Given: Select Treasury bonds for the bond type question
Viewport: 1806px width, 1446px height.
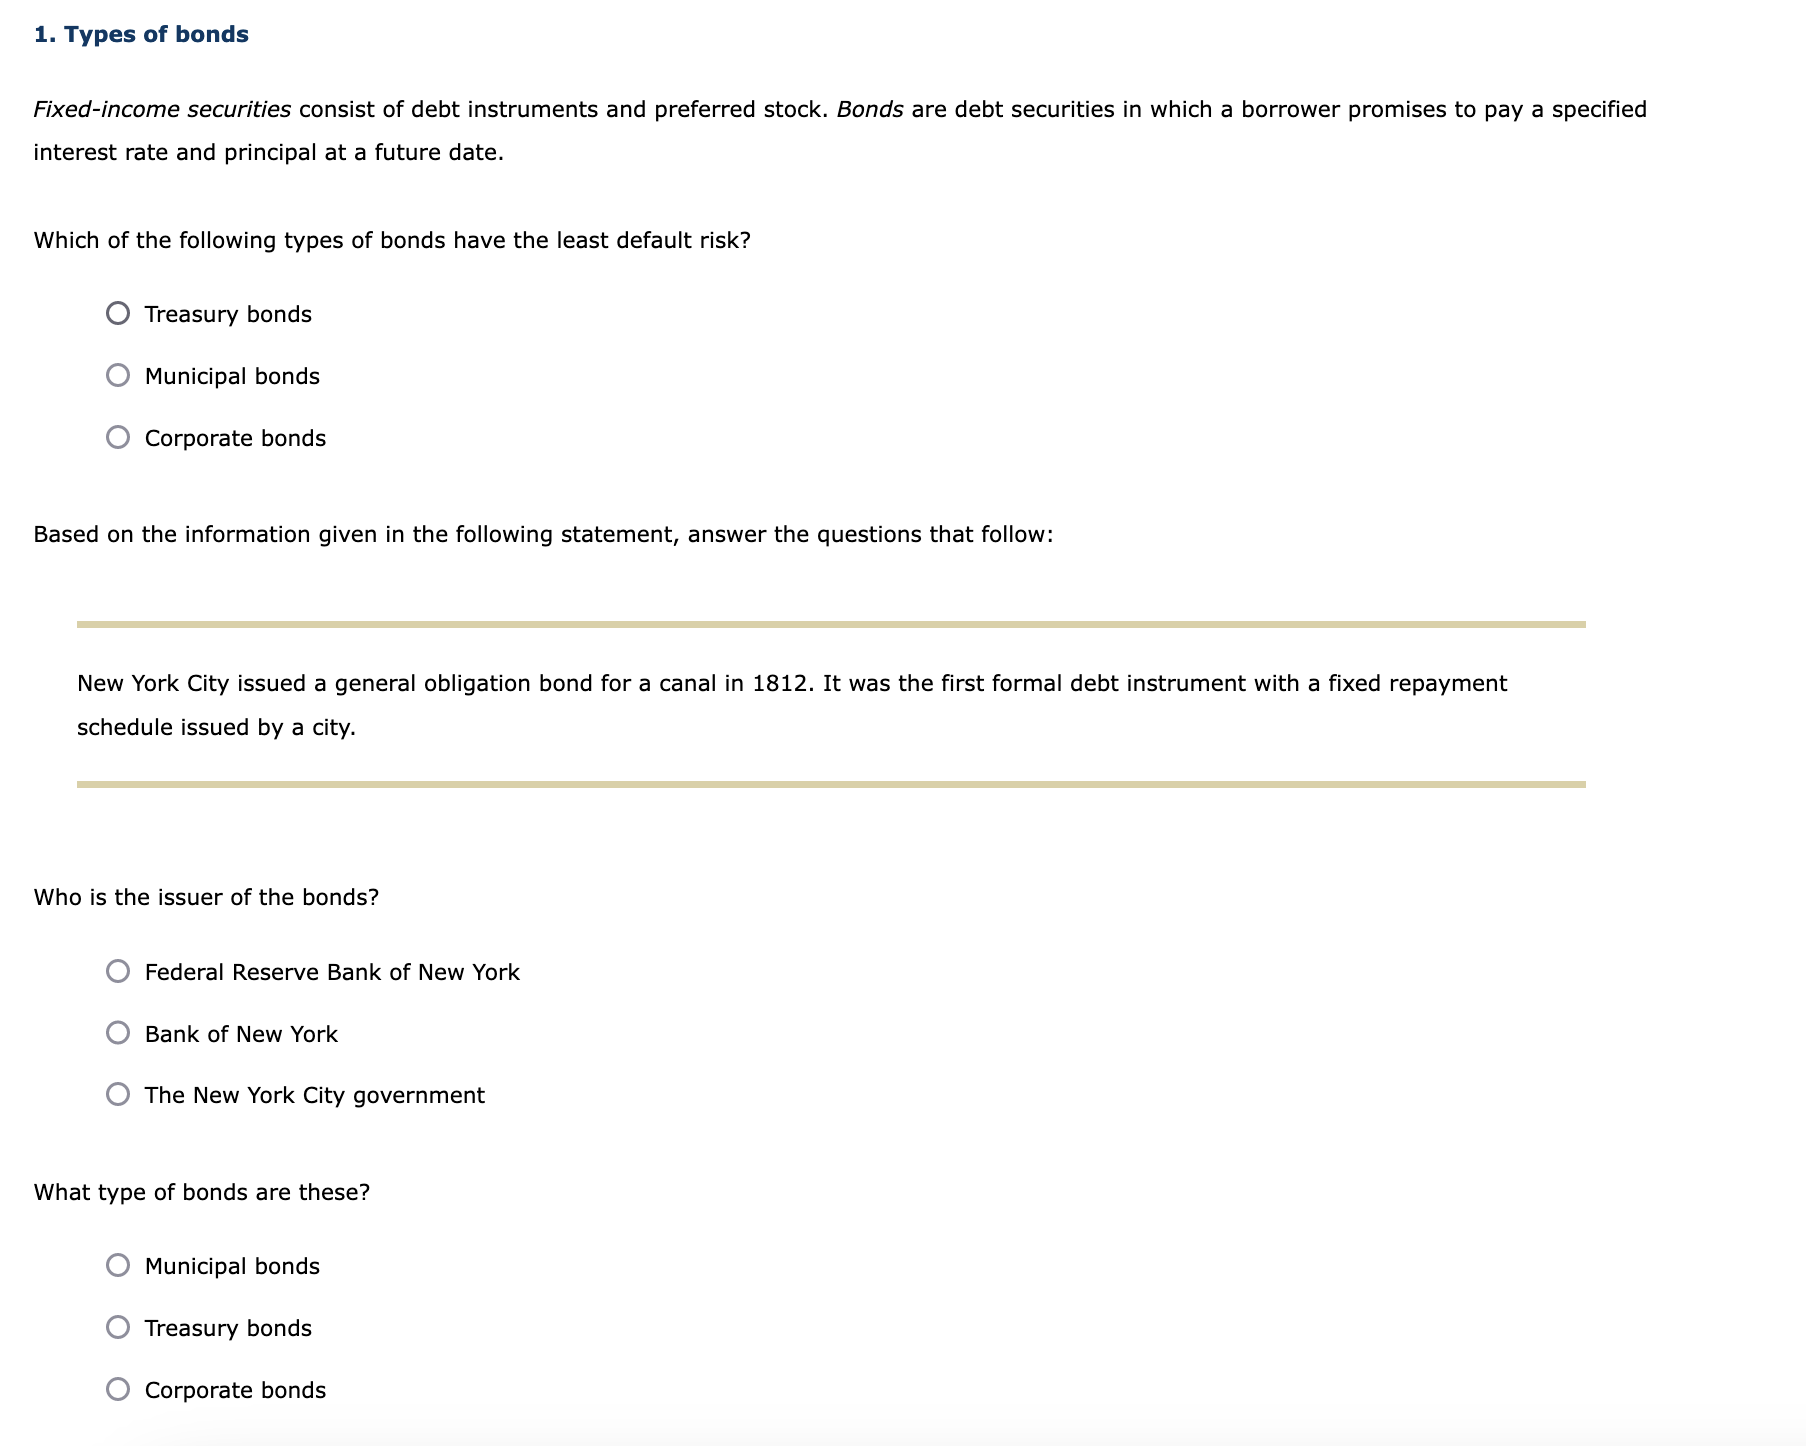Looking at the screenshot, I should (x=118, y=1328).
